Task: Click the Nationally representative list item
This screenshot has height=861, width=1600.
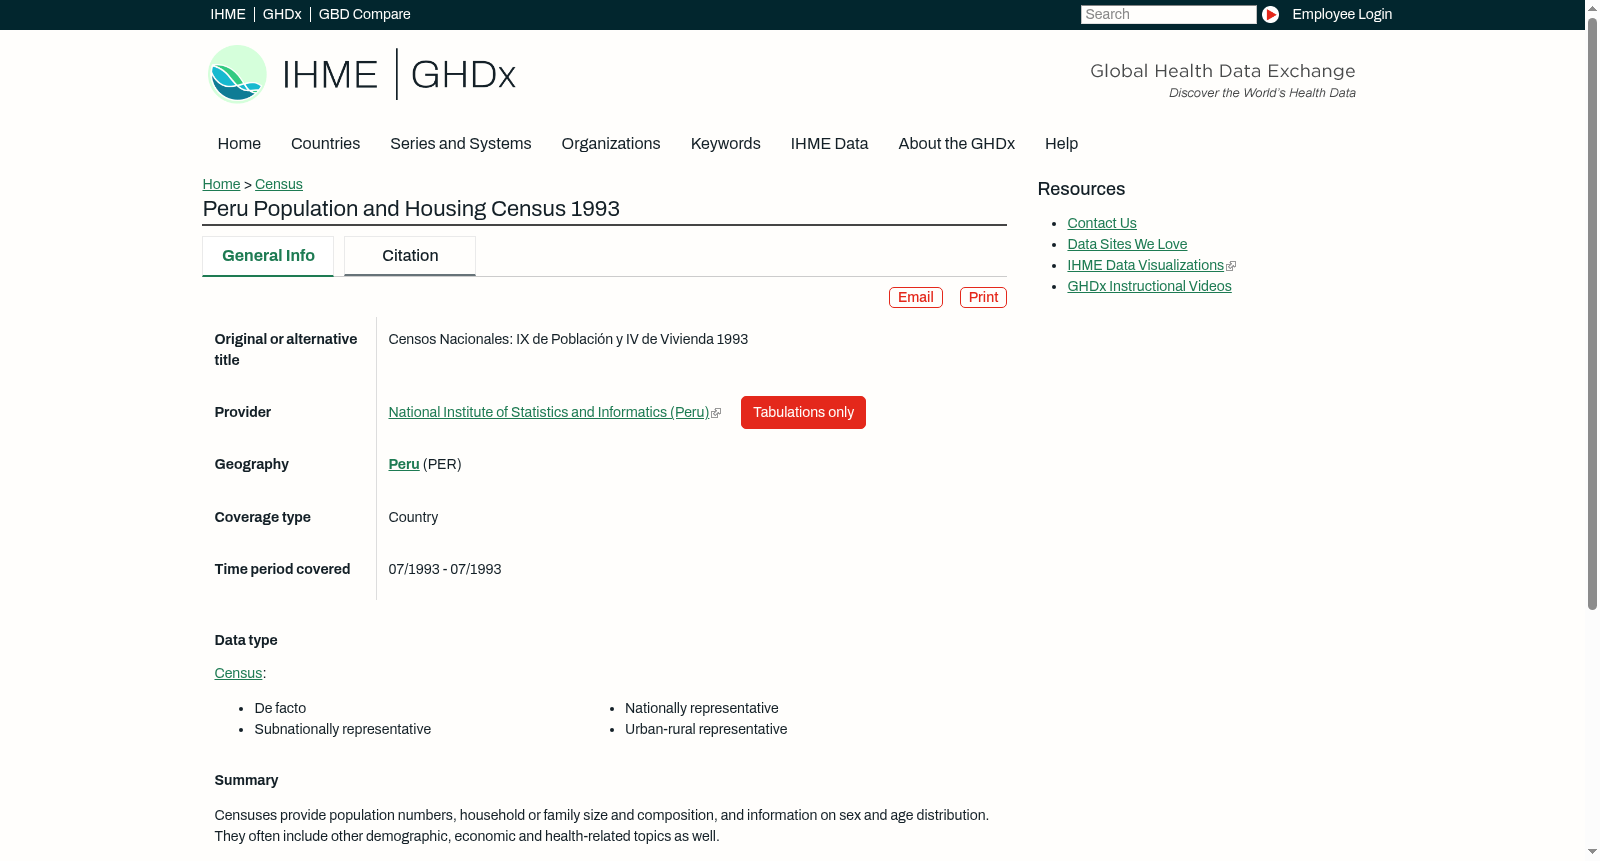Action: point(702,708)
